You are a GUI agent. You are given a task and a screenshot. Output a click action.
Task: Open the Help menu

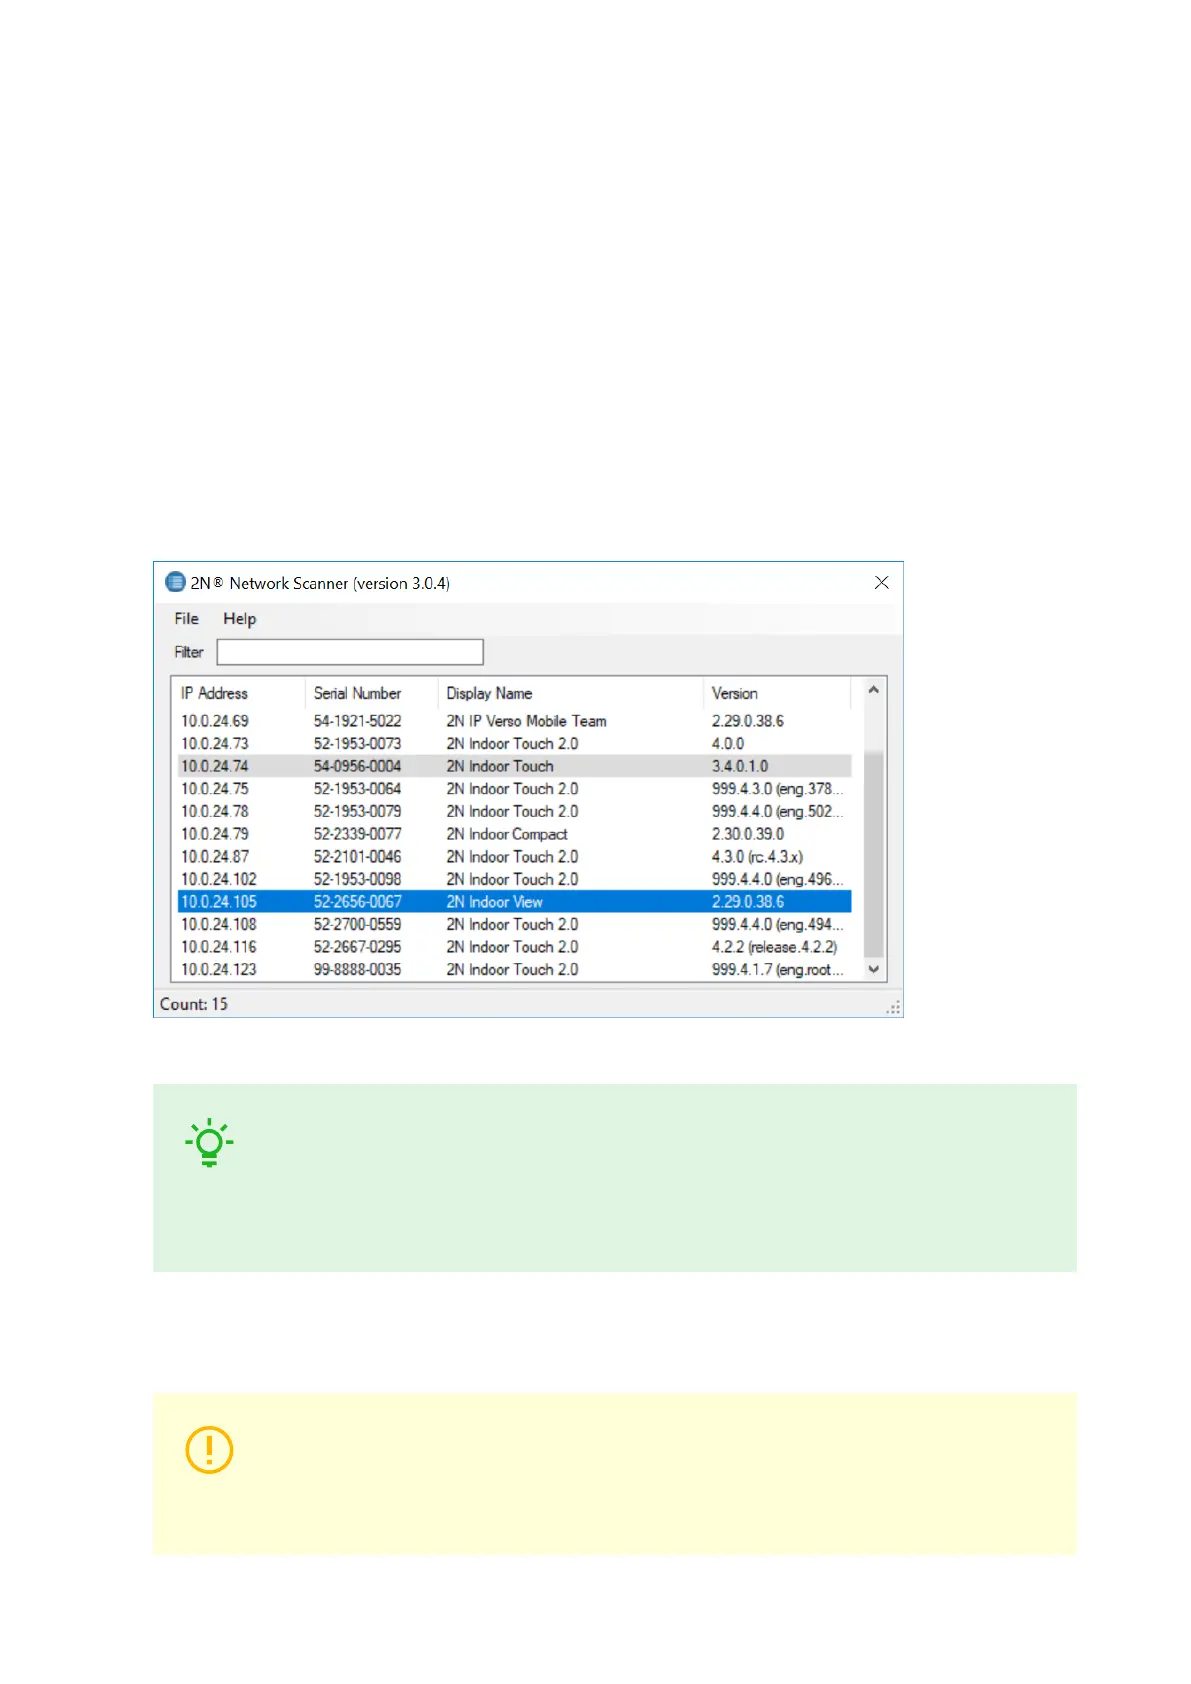coord(239,618)
